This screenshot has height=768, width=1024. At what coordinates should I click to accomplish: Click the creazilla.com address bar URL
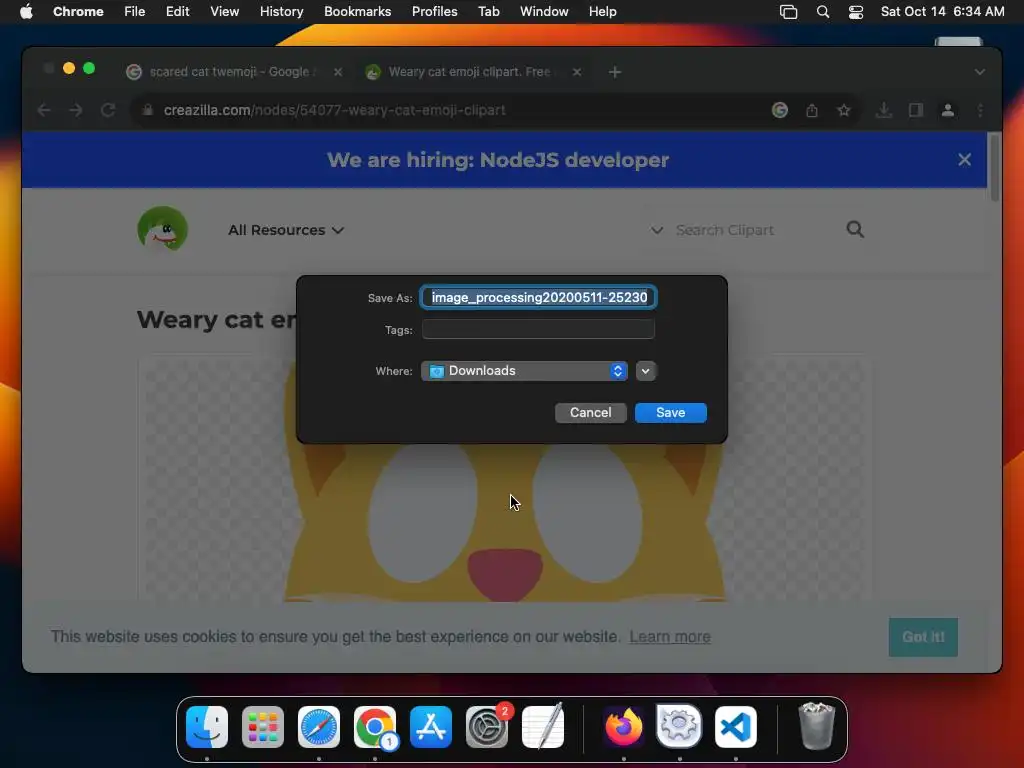coord(334,110)
